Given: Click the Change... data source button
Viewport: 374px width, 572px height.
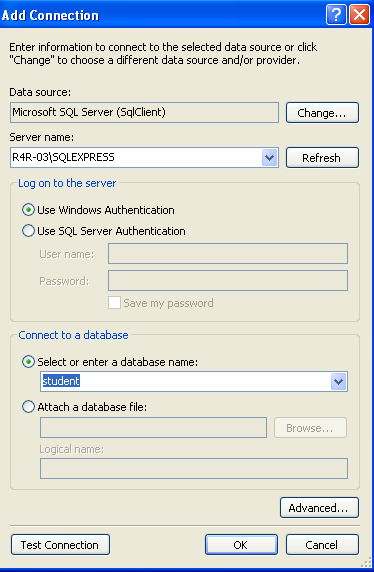Looking at the screenshot, I should click(x=322, y=113).
